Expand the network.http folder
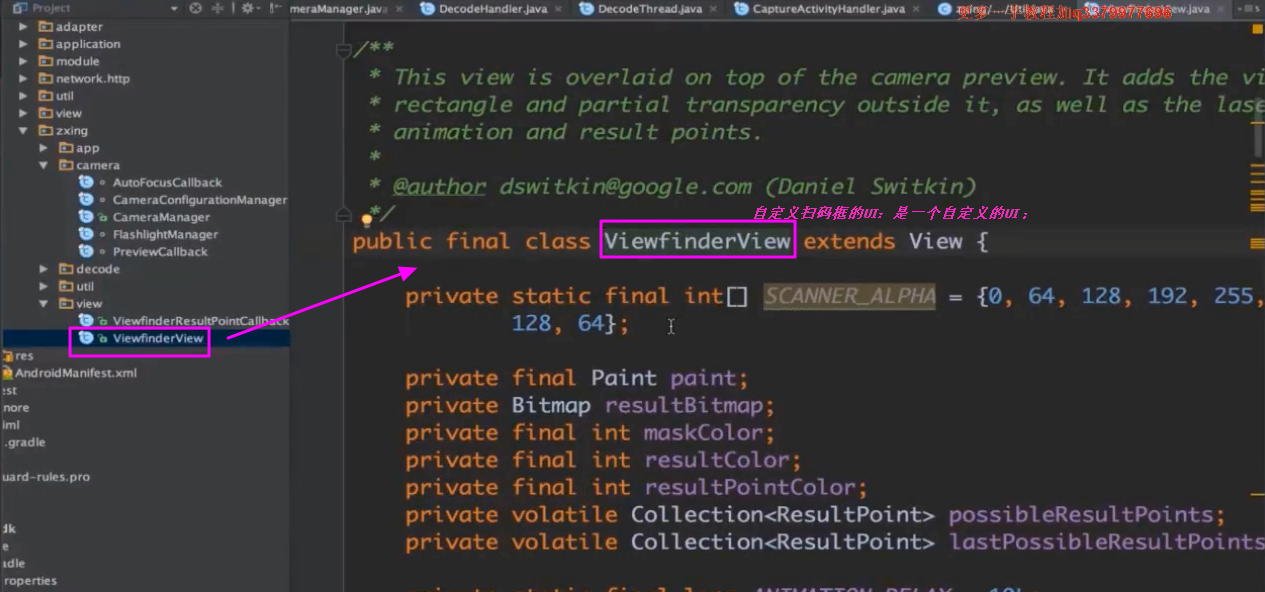1265x592 pixels. tap(24, 78)
